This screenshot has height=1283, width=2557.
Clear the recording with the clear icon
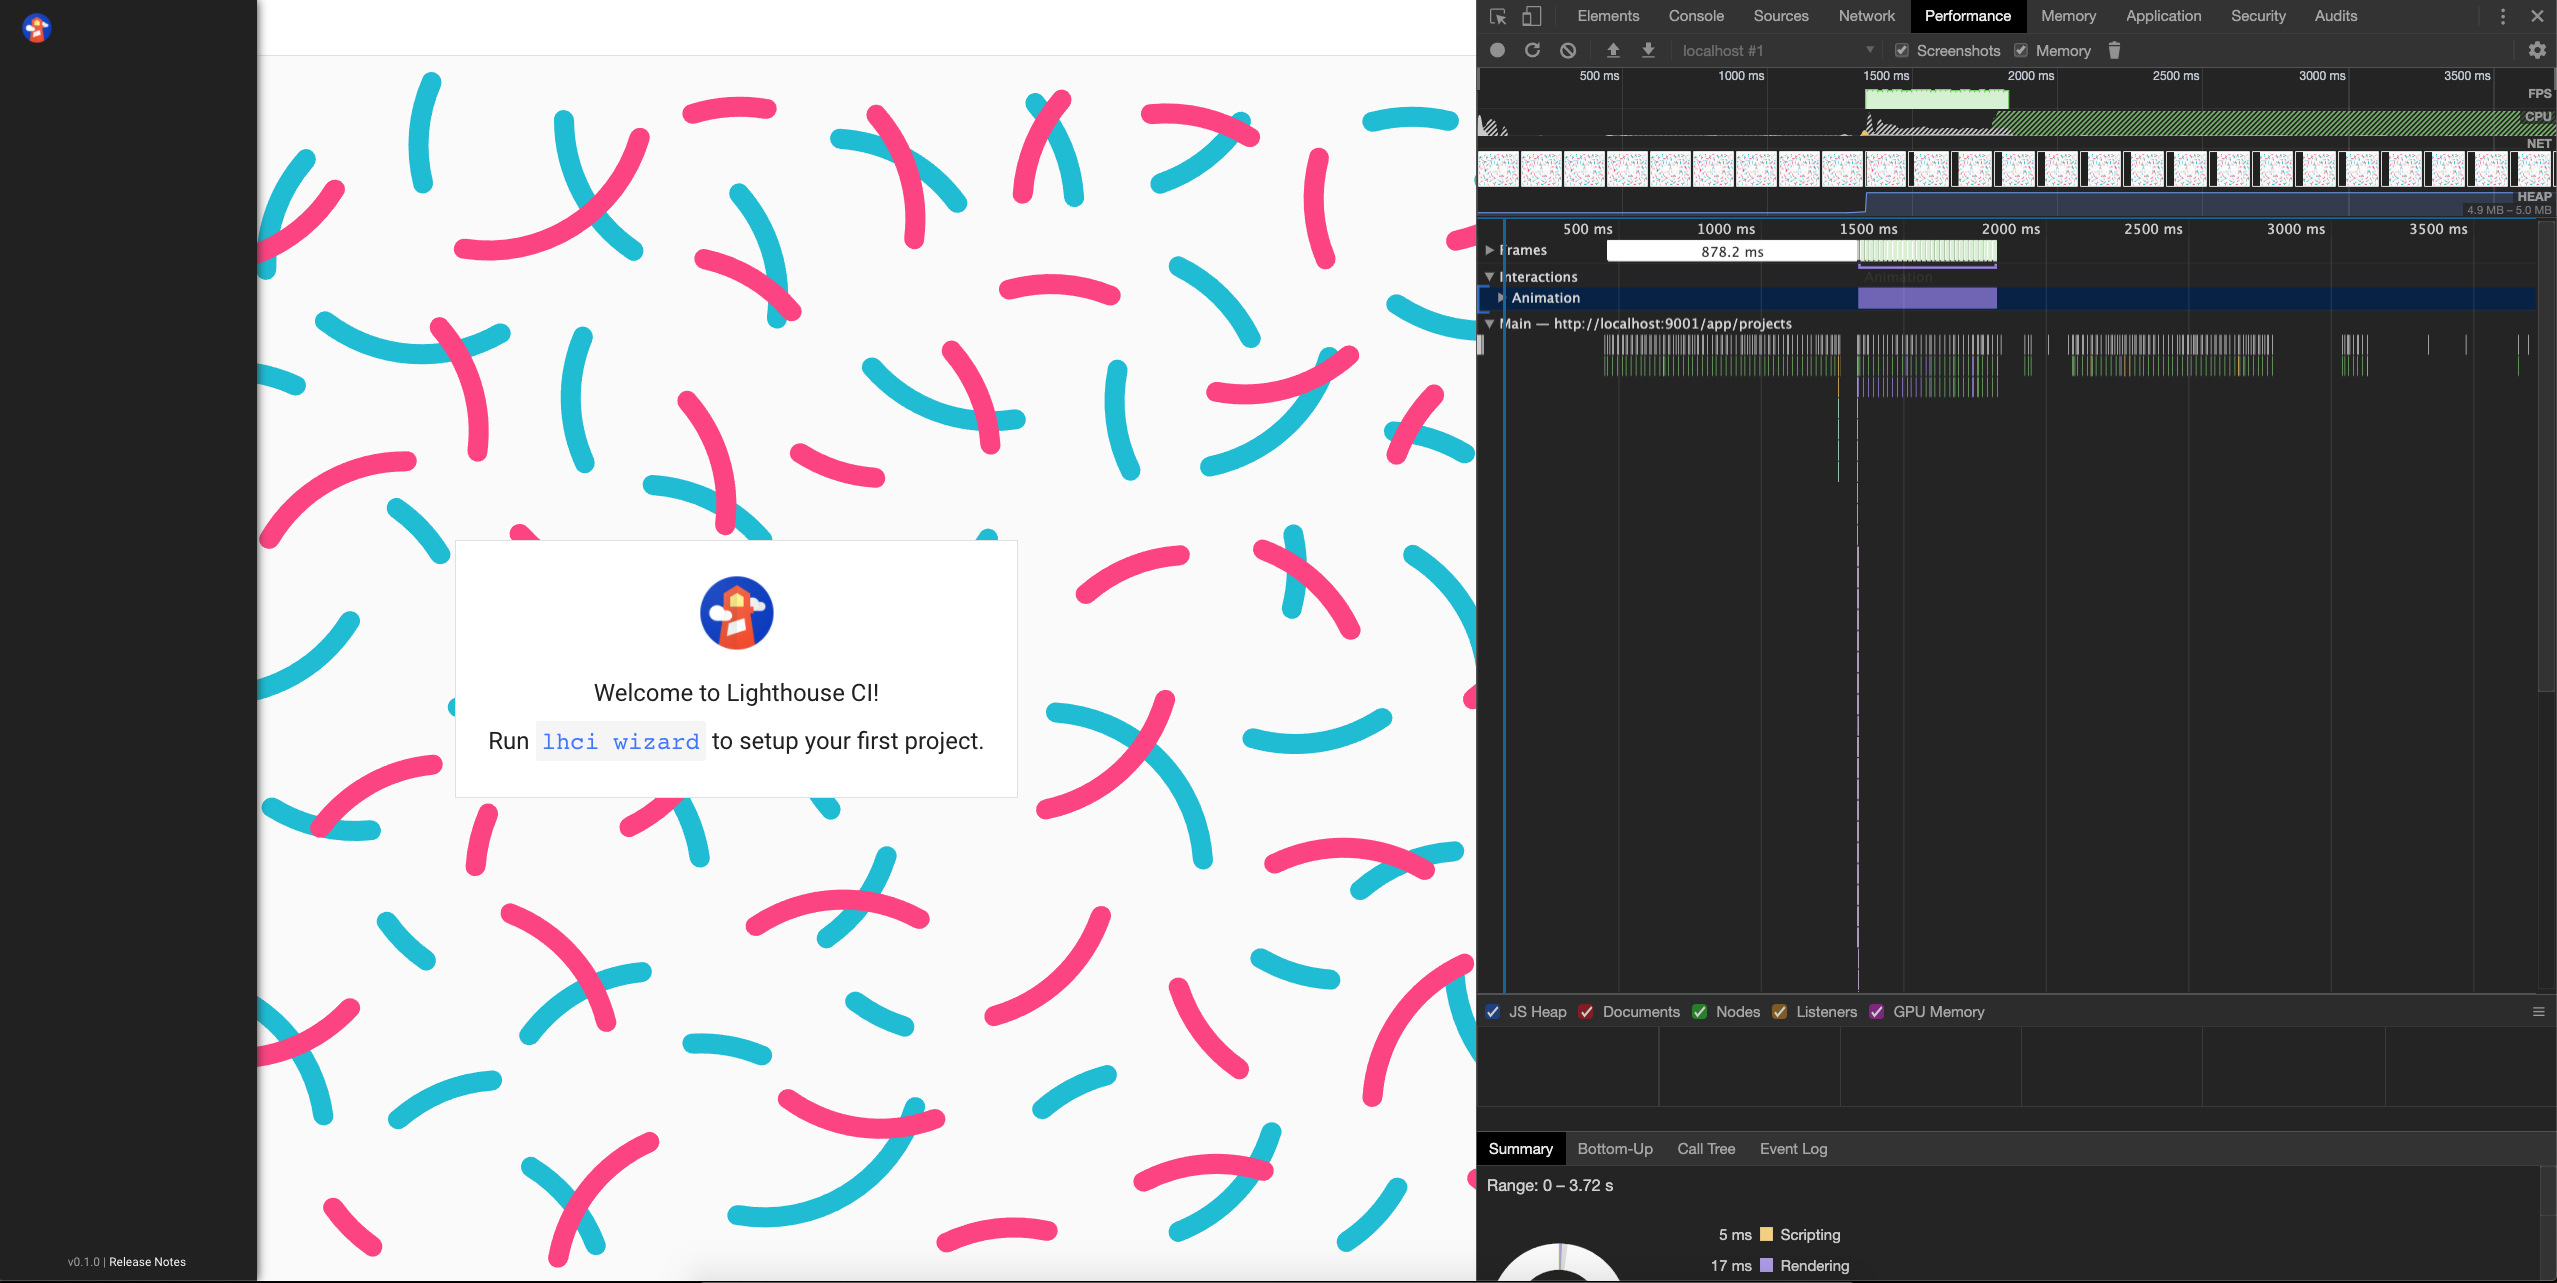pyautogui.click(x=1568, y=50)
